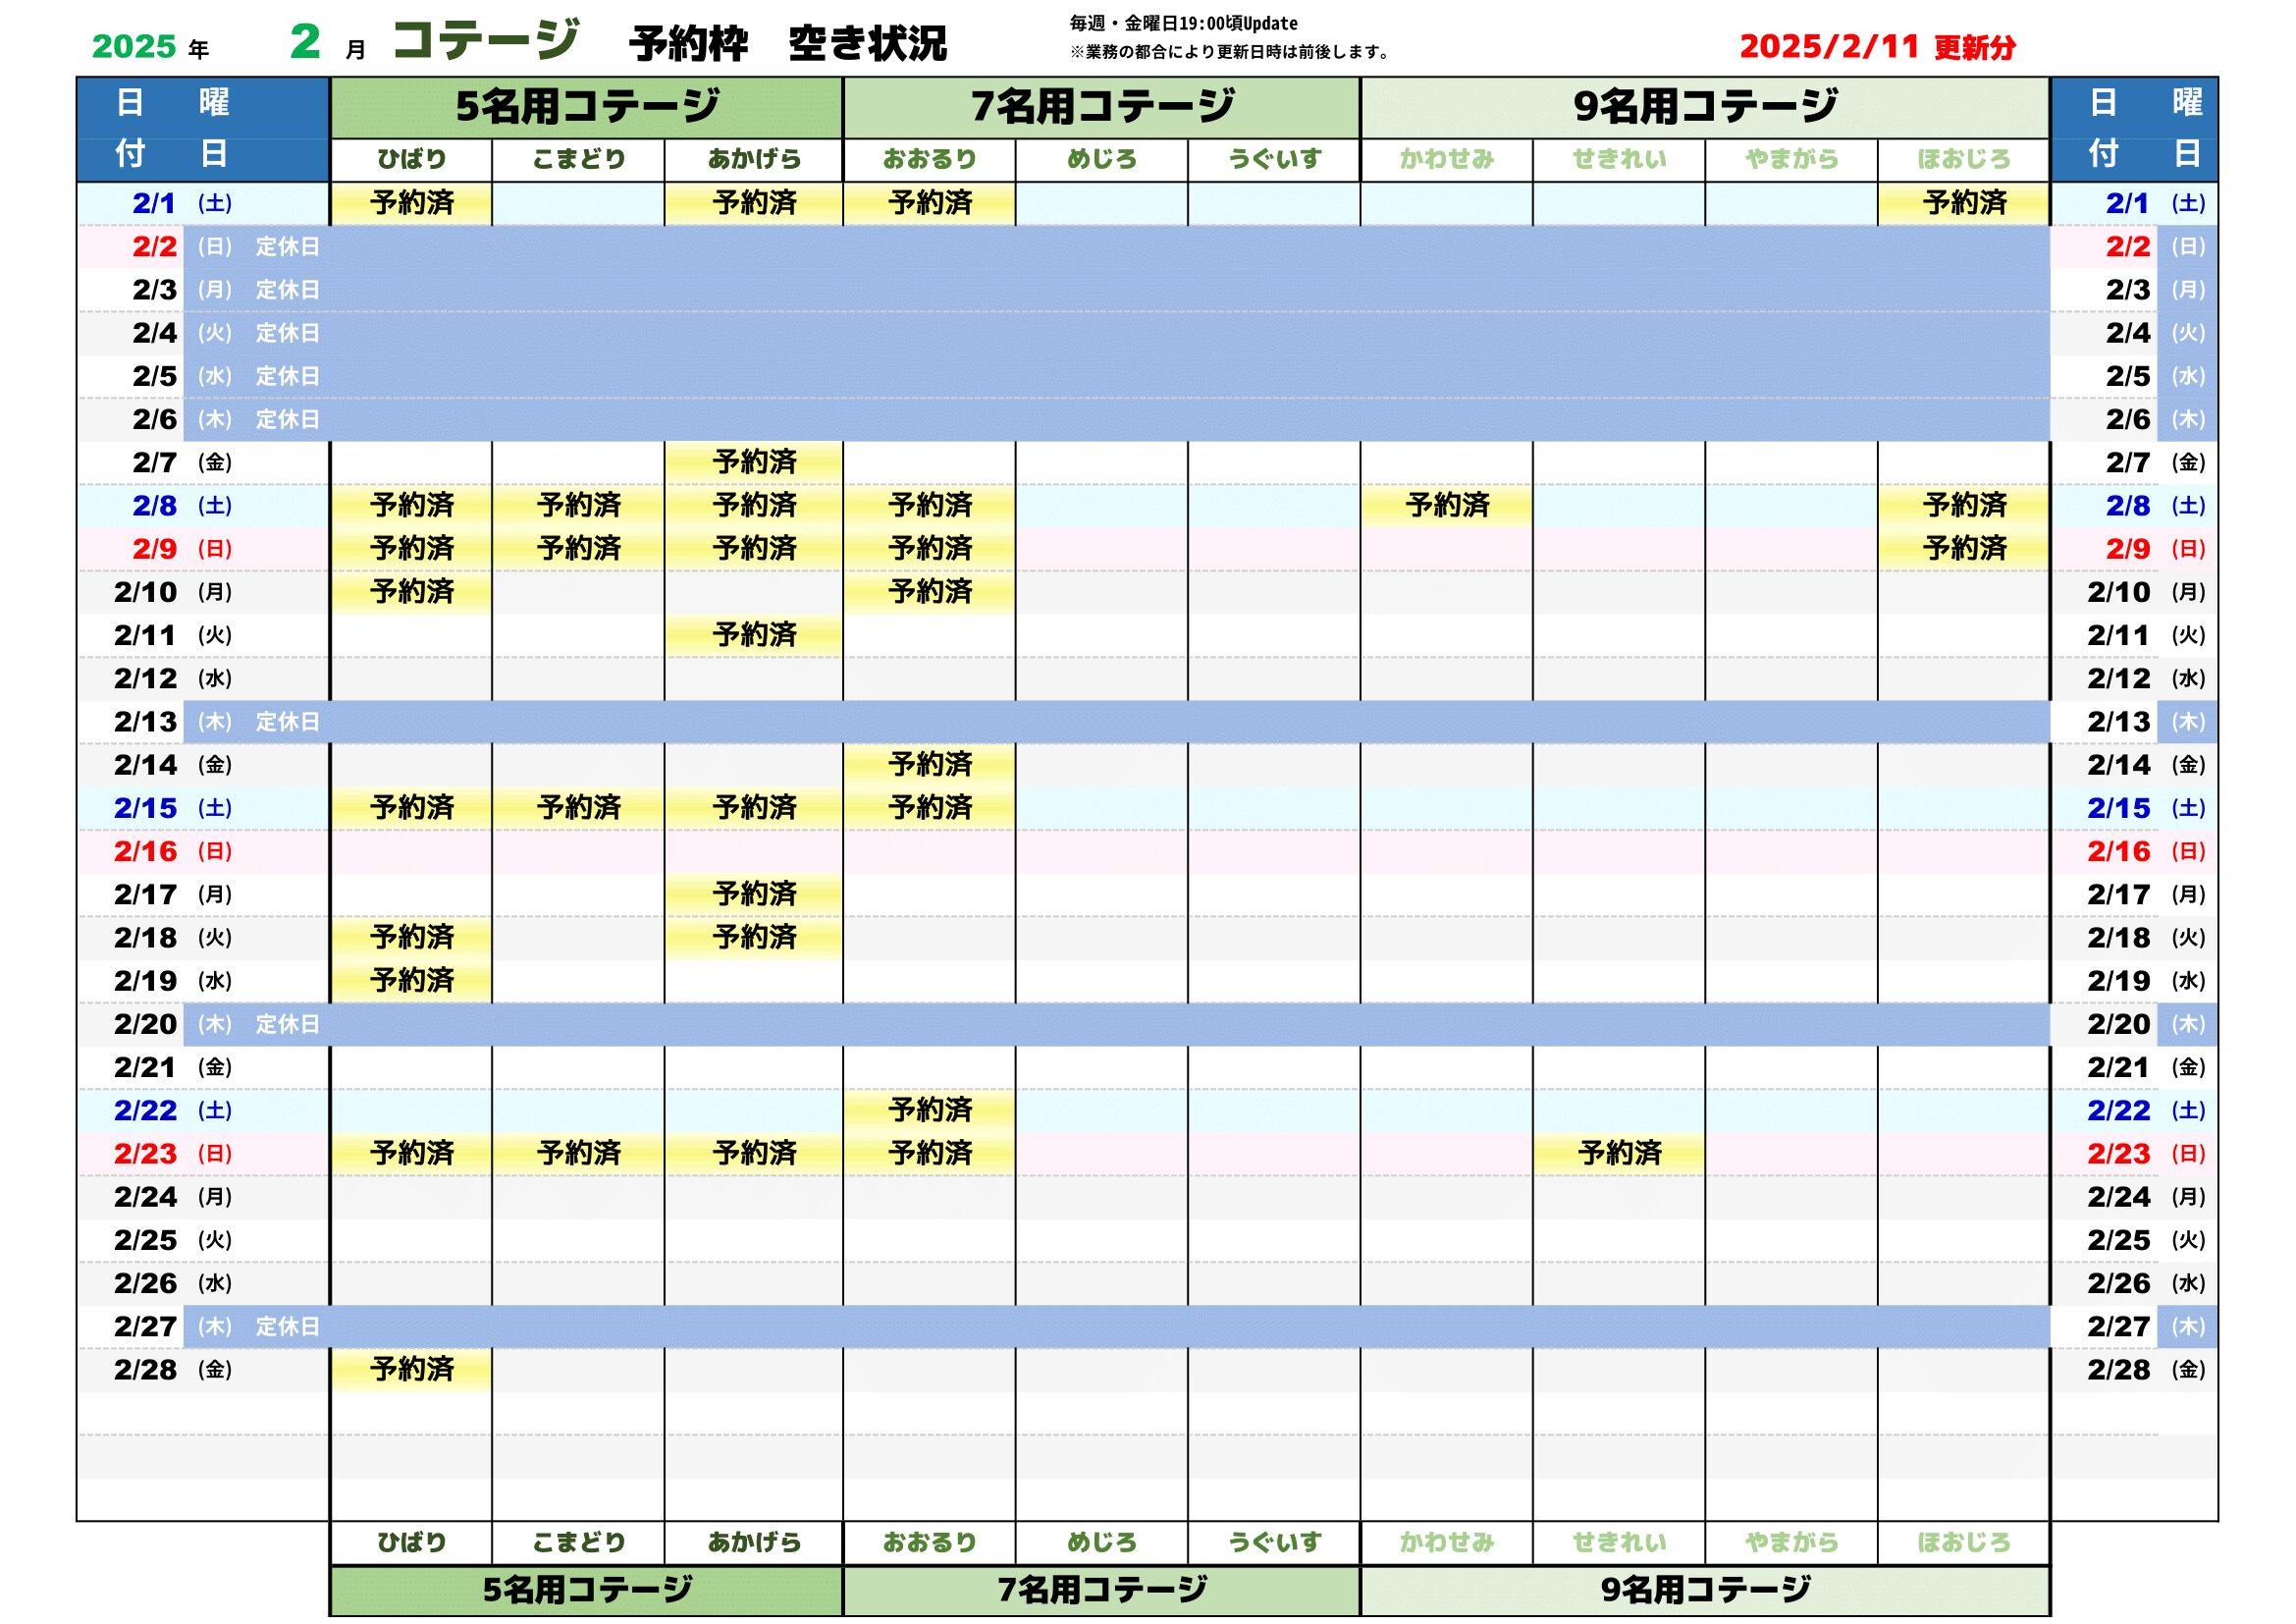The height and width of the screenshot is (1624, 2296).
Task: Click 2/23 せきれい 予約済 cell
Action: coord(1619,1154)
